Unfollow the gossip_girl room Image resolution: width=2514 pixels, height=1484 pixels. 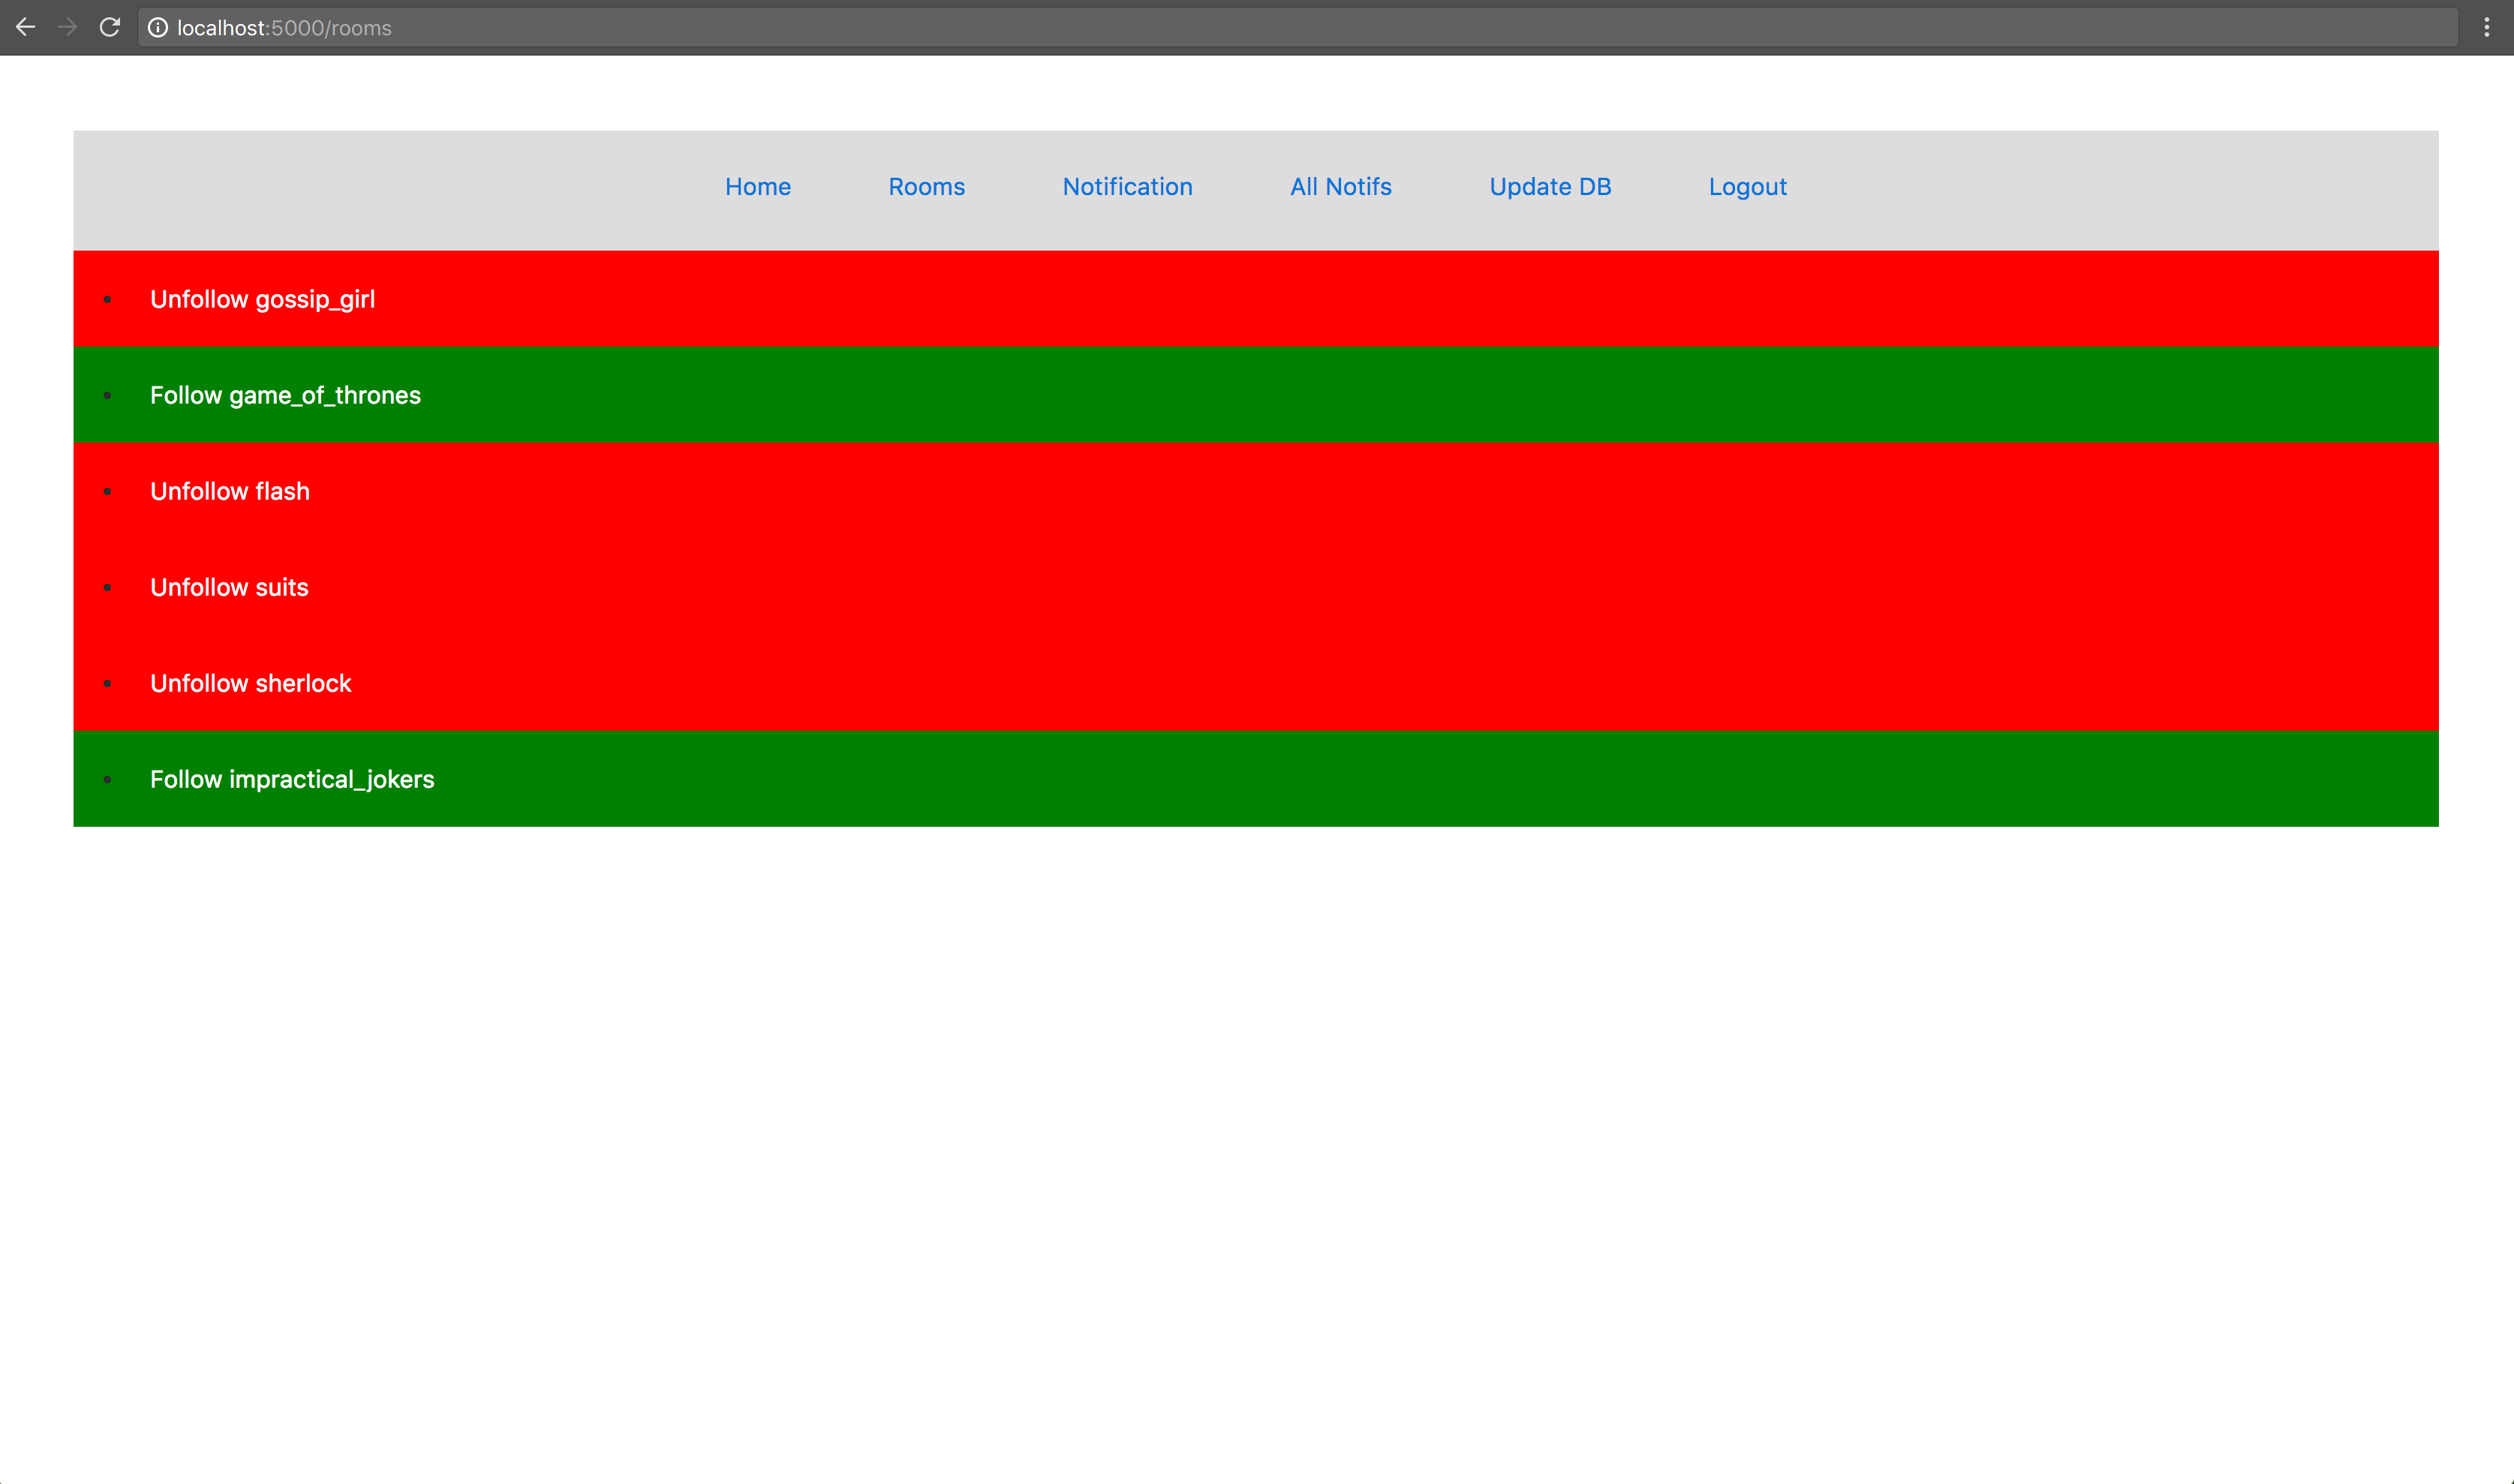coord(262,299)
